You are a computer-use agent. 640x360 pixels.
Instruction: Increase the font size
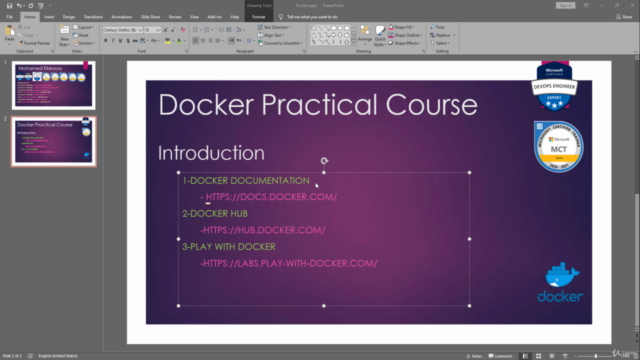(x=165, y=30)
